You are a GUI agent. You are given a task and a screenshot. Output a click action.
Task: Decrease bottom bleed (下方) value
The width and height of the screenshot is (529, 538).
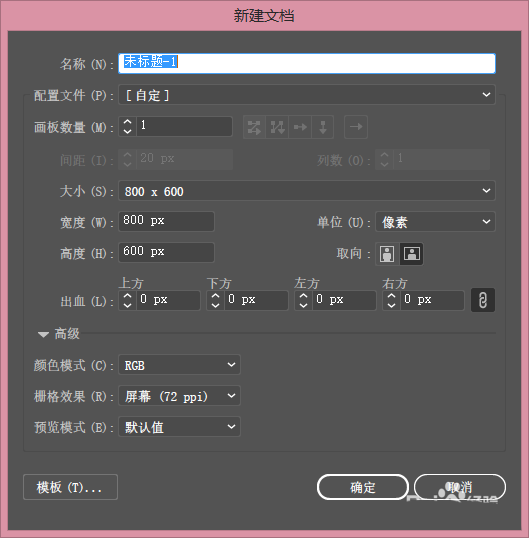point(215,305)
